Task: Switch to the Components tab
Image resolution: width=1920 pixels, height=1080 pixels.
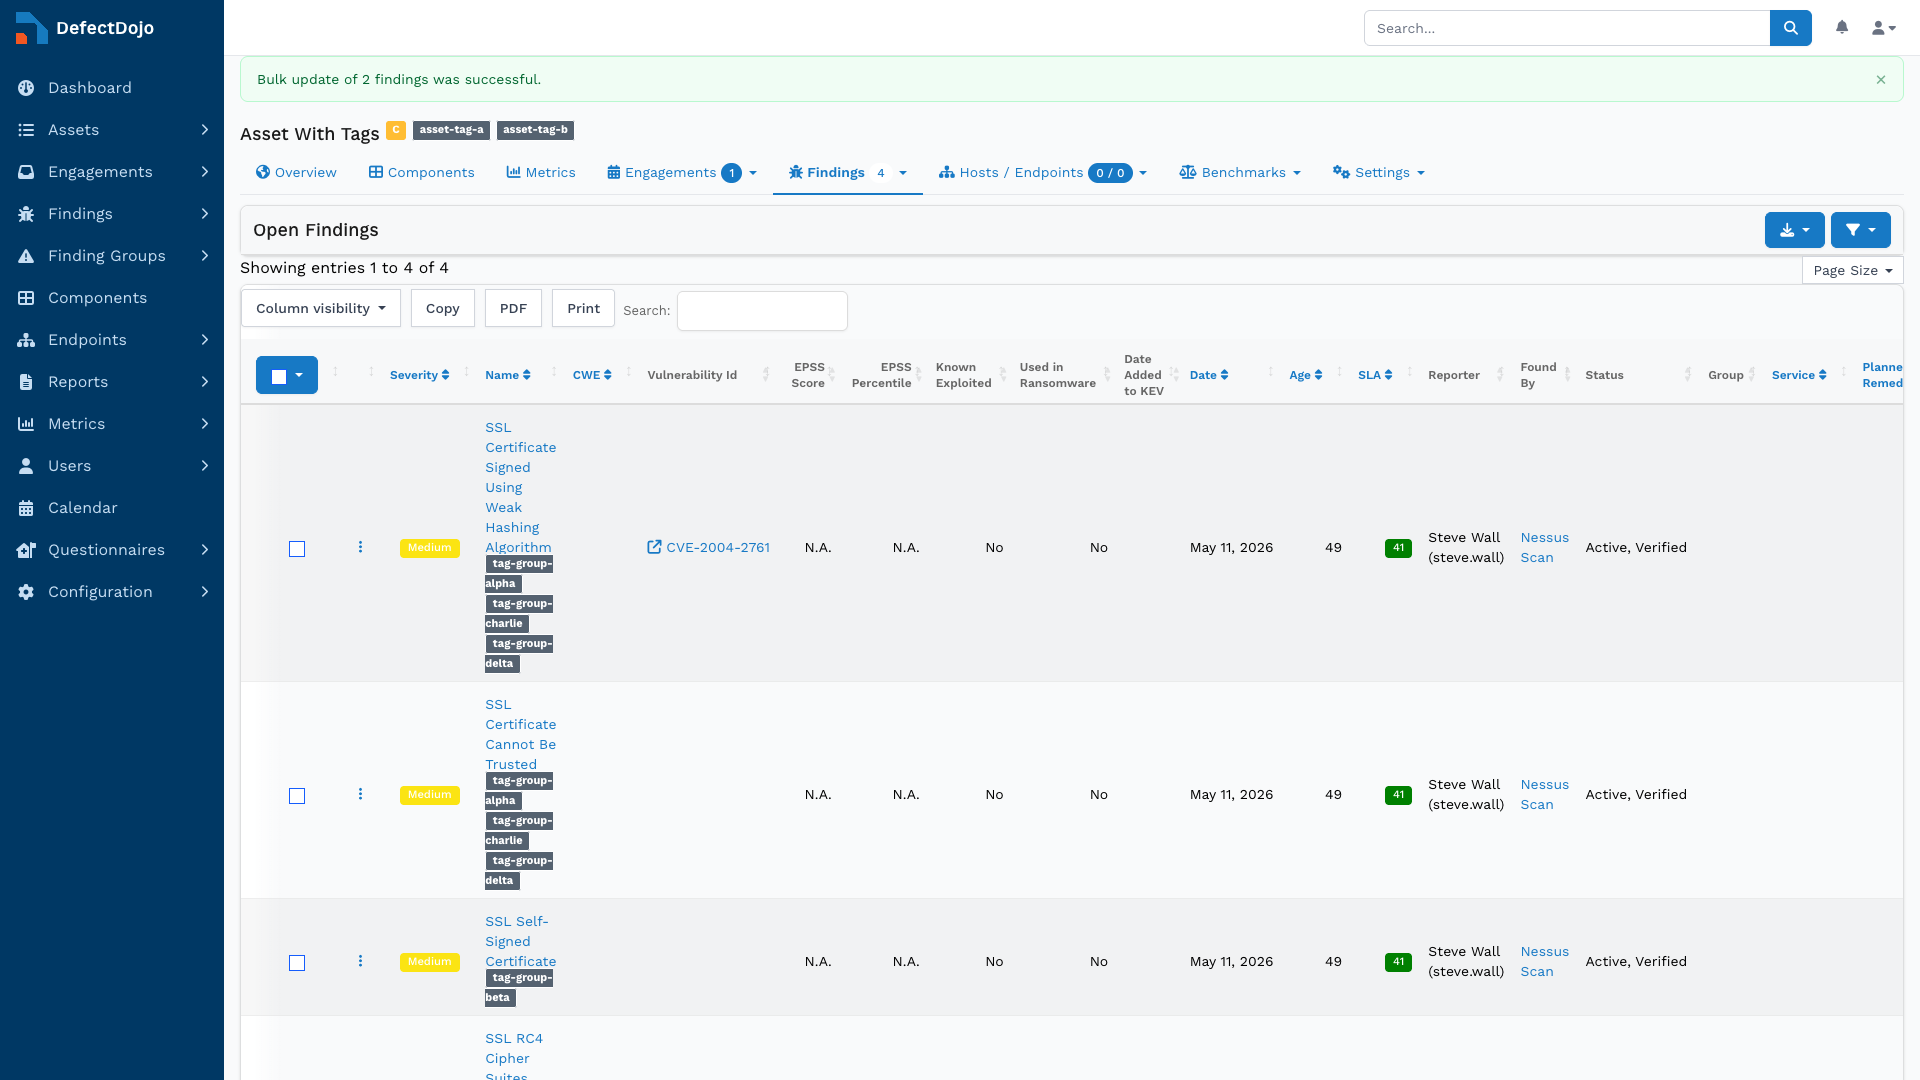Action: coord(422,172)
